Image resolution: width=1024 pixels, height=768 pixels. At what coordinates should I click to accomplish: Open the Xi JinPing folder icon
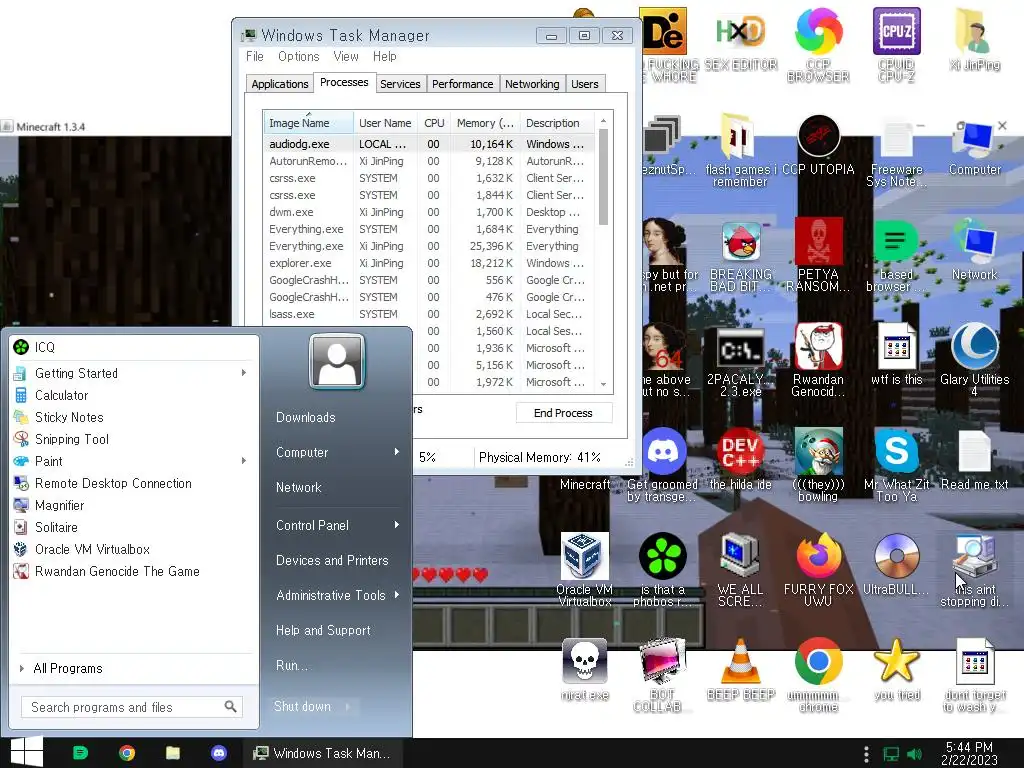(974, 39)
